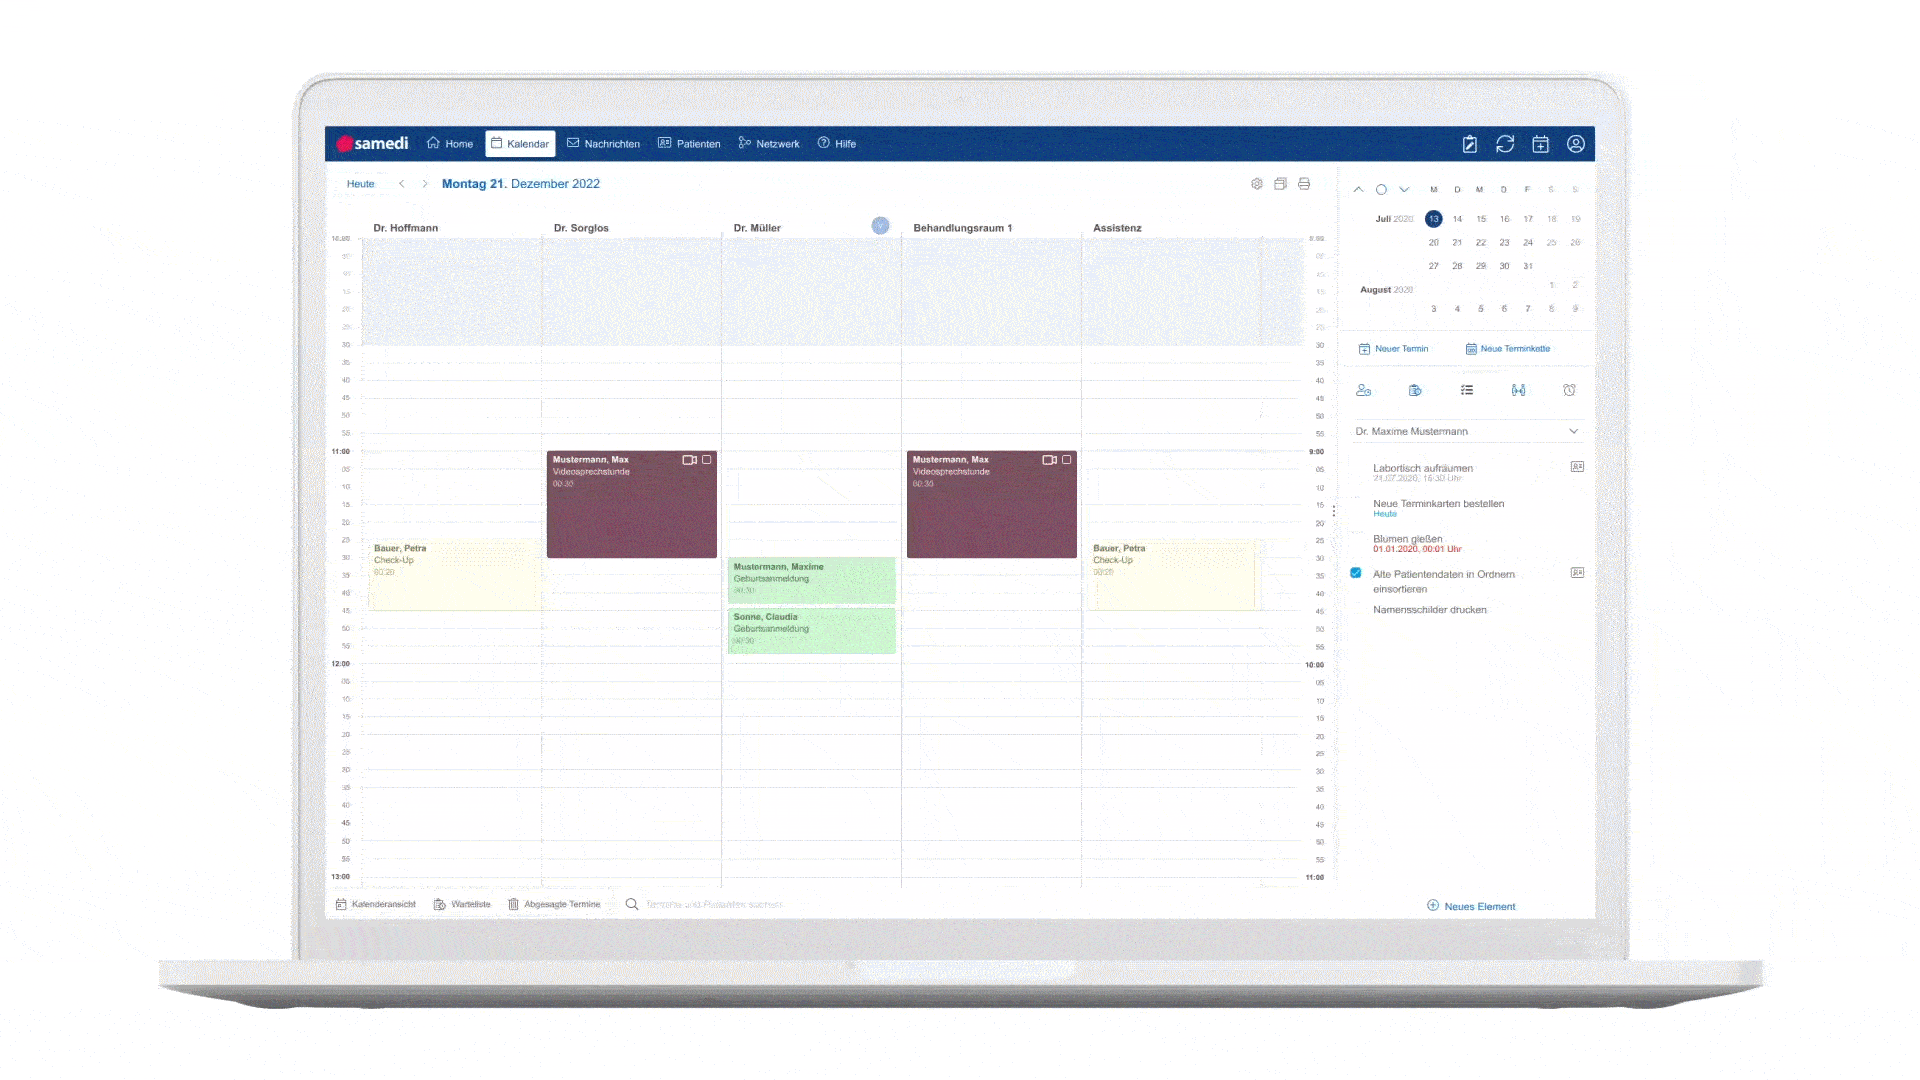This screenshot has width=1920, height=1080.
Task: Tick checkbox on Behandlungsraum 1 Videosprechstunde appointment
Action: [x=1067, y=460]
